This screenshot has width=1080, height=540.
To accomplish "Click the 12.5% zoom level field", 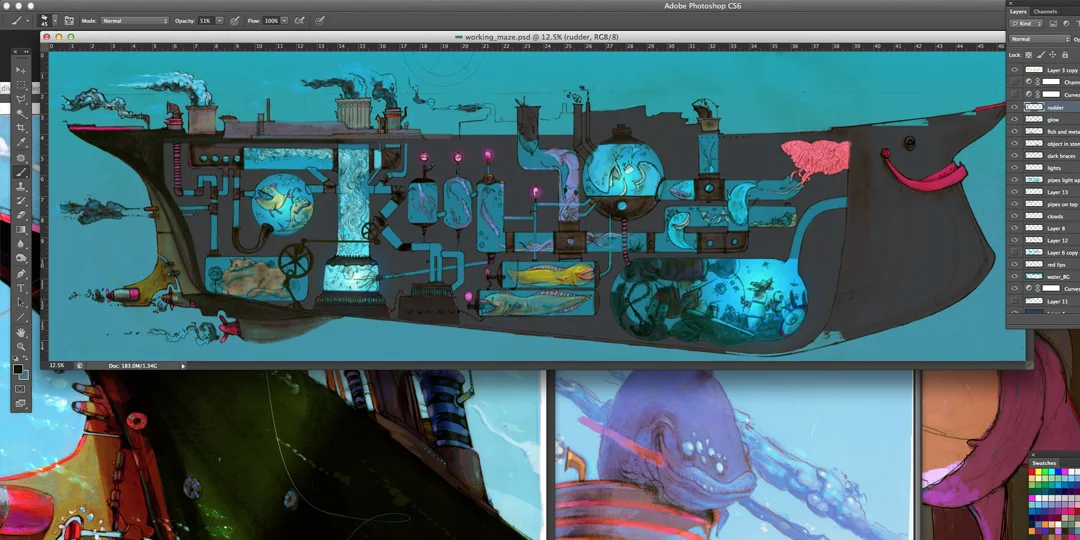I will point(57,366).
